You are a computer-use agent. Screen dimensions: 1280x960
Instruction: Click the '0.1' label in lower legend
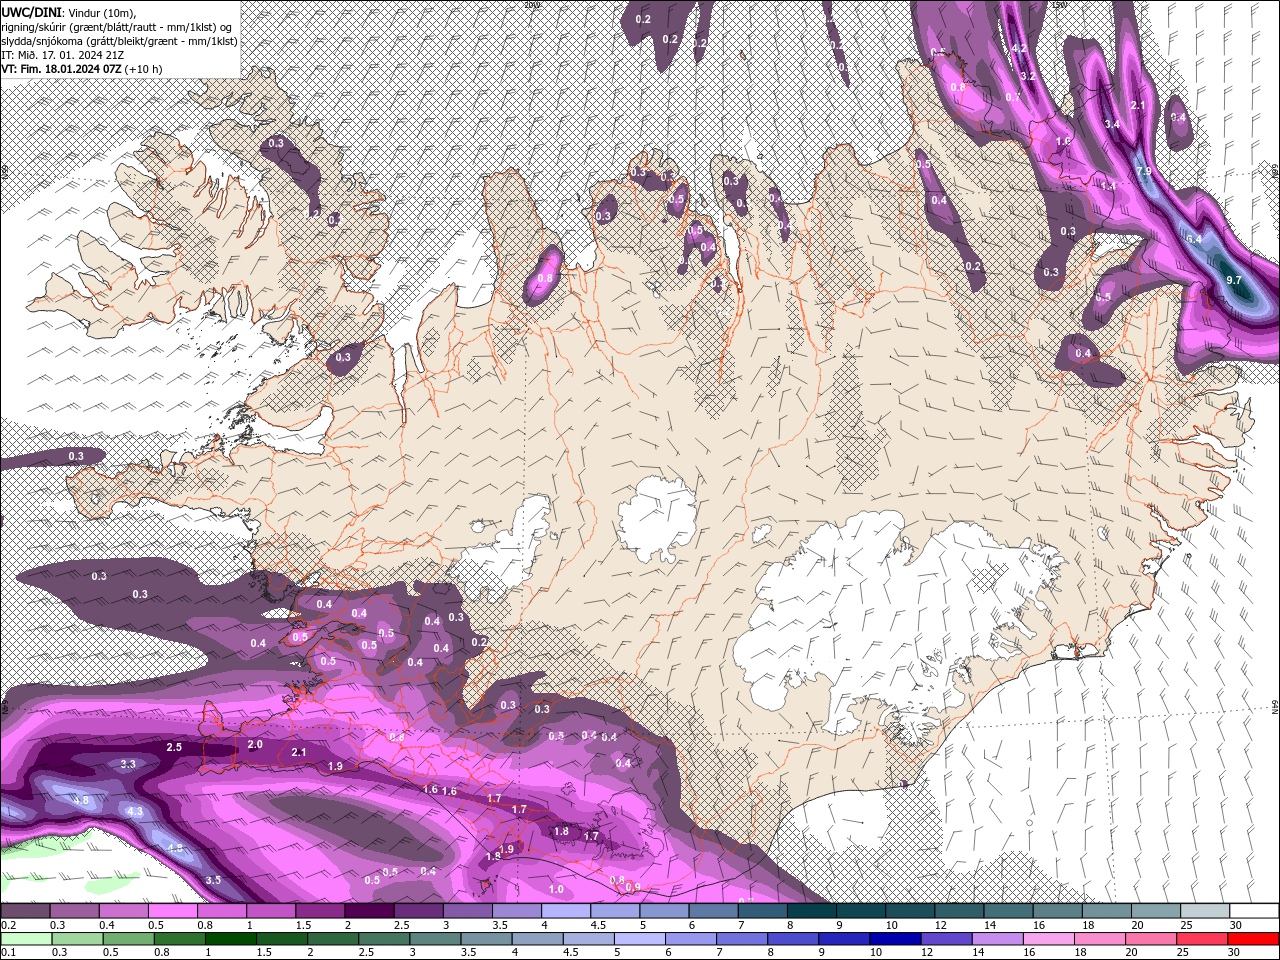(x=8, y=952)
